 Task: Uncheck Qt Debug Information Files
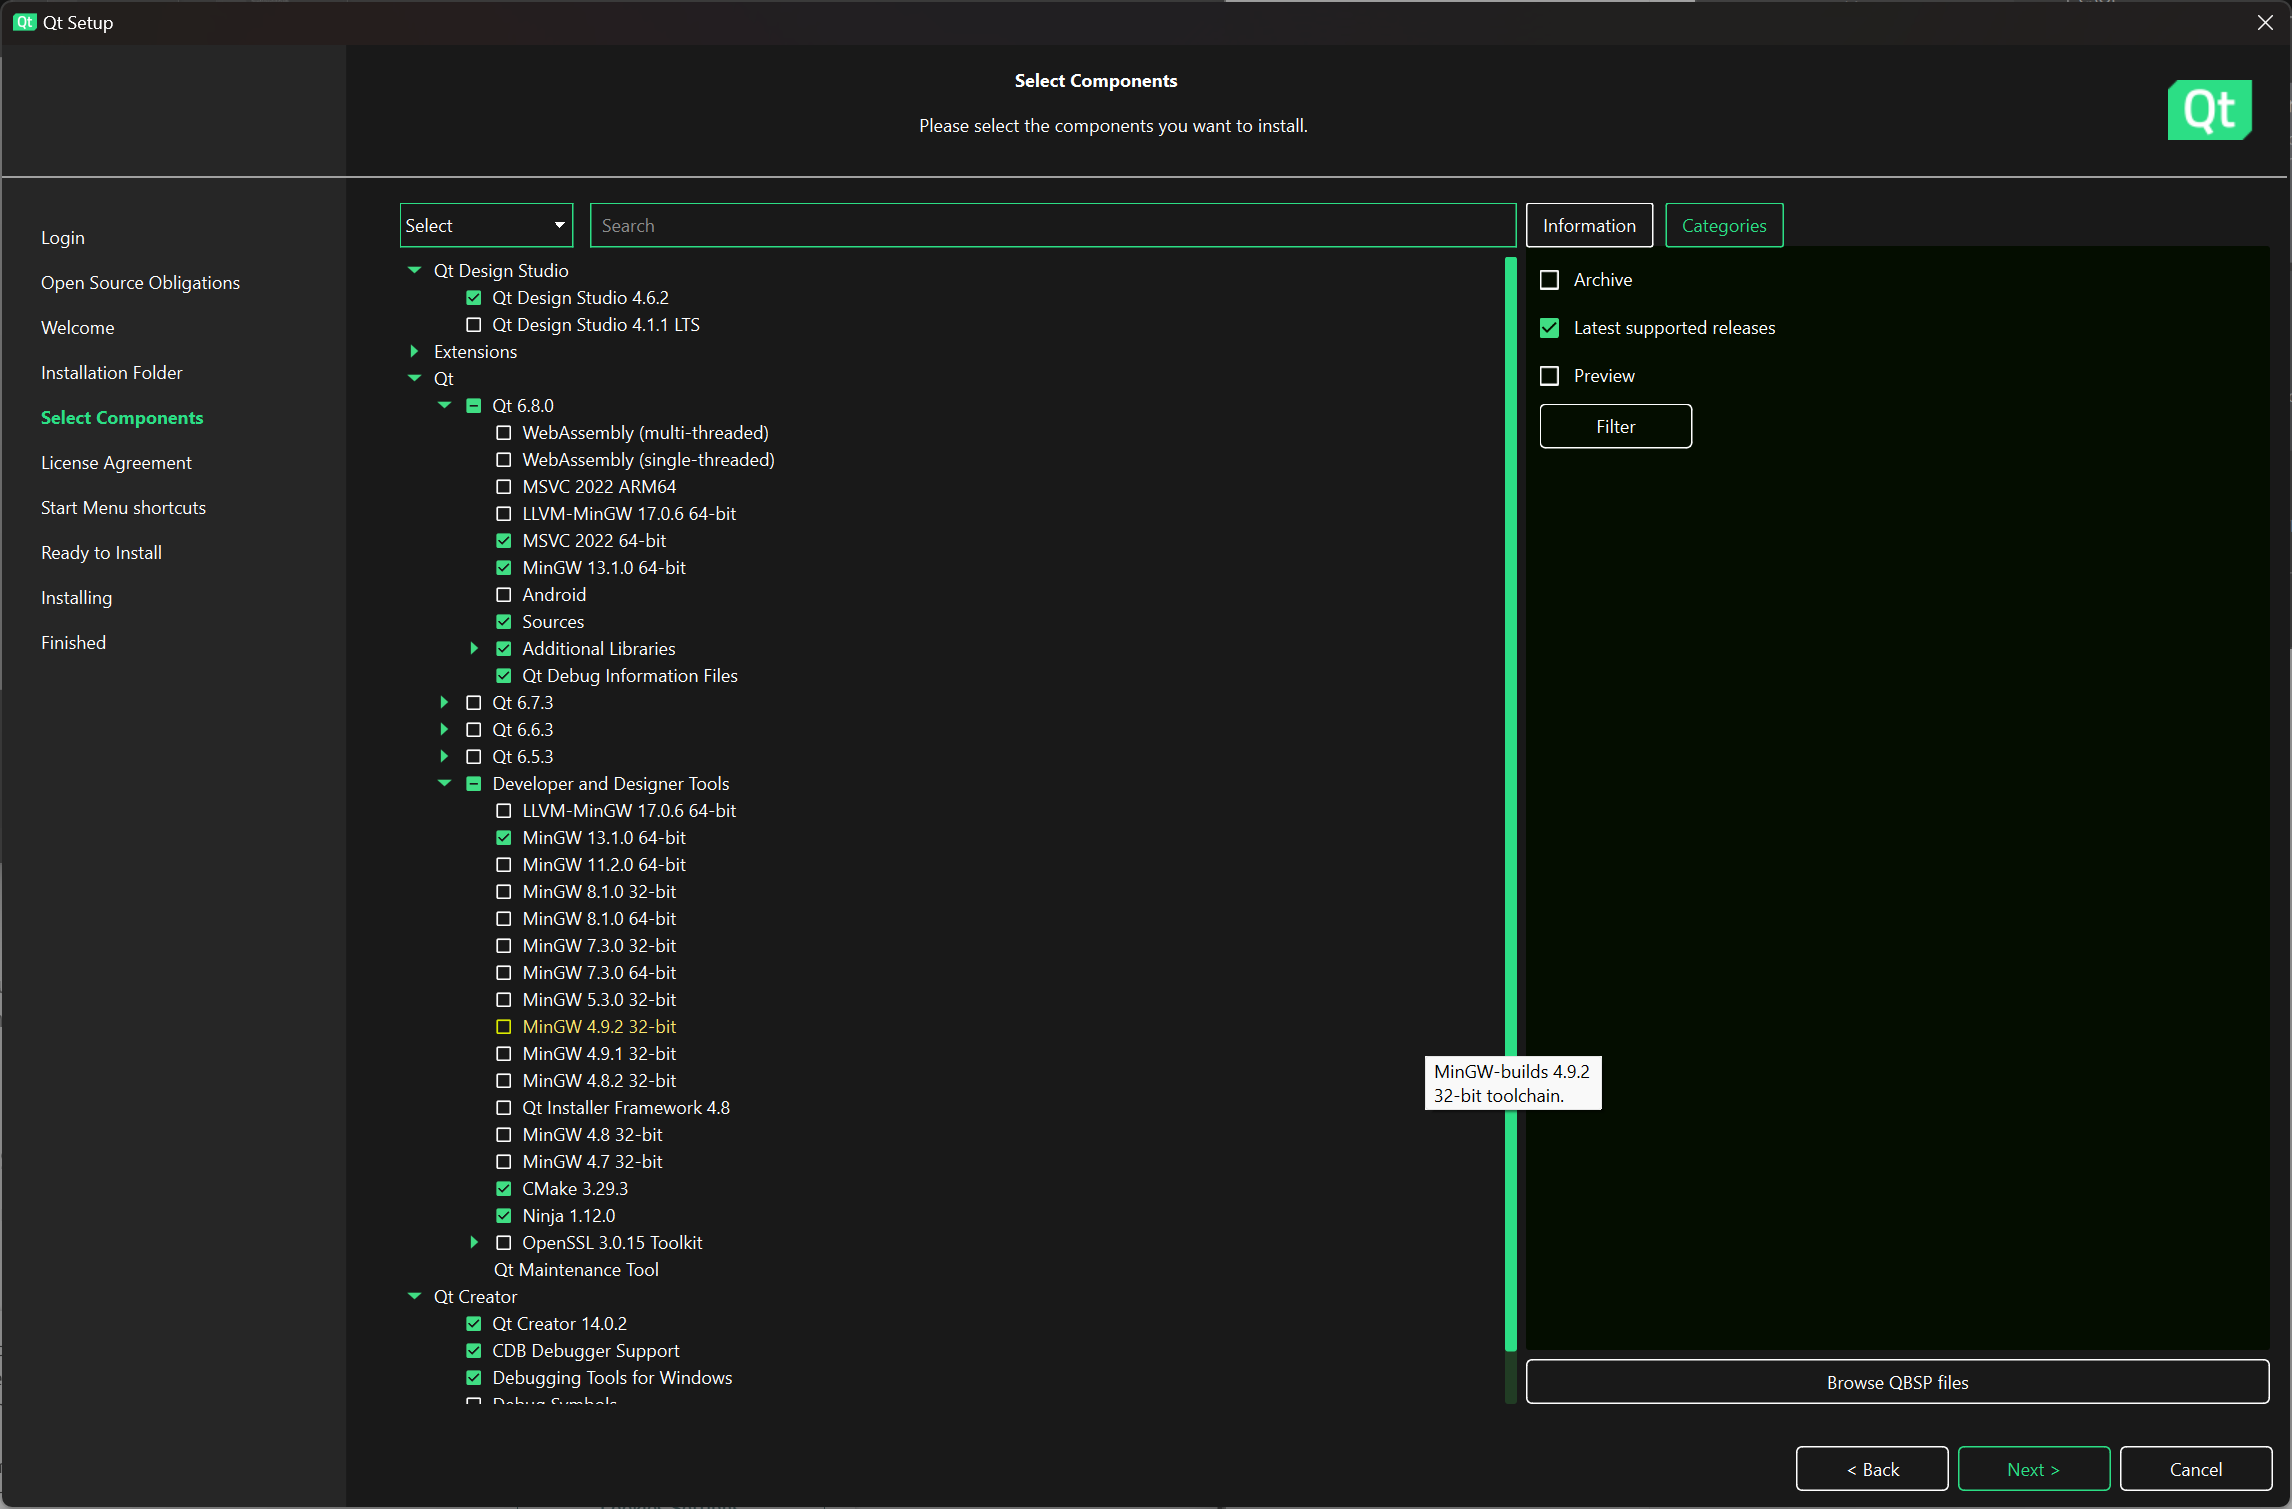(x=504, y=676)
